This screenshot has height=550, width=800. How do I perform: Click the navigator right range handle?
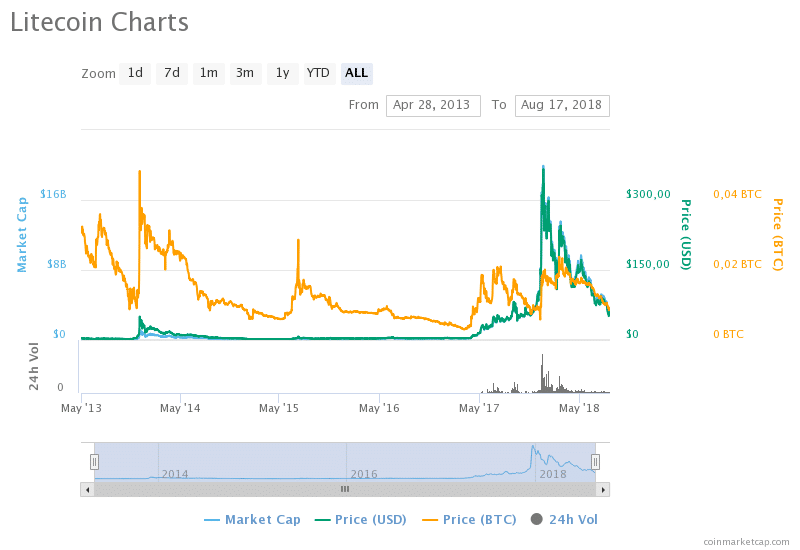[595, 462]
